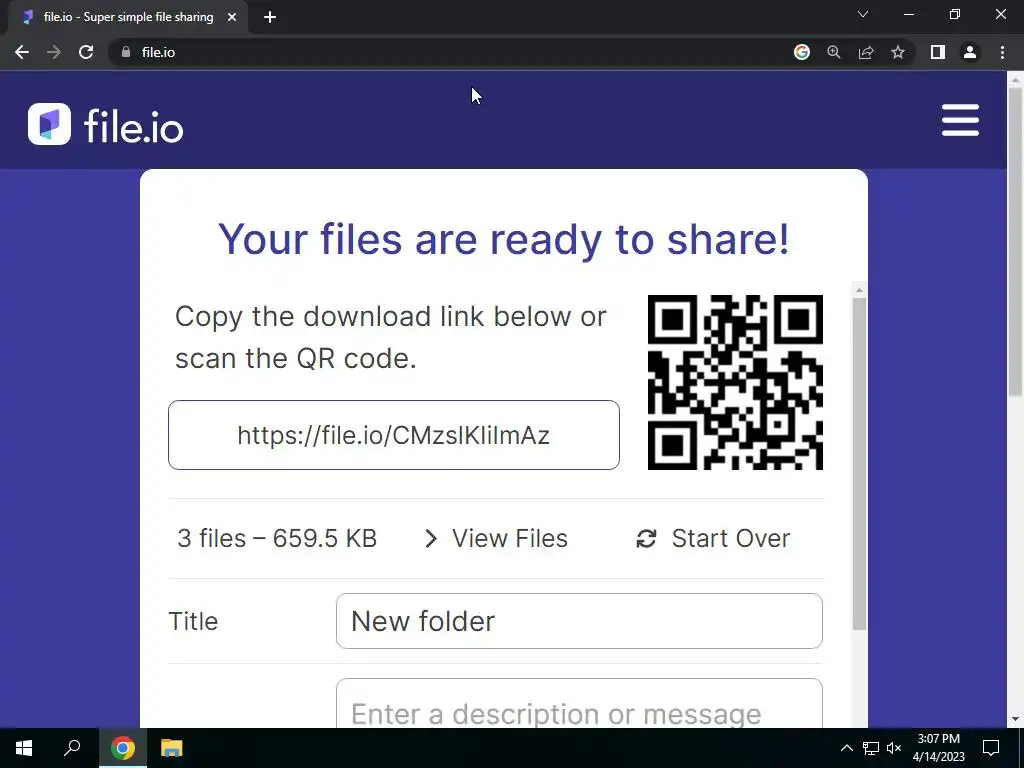
Task: Click the inner panel scrollbar thumb
Action: [859, 464]
